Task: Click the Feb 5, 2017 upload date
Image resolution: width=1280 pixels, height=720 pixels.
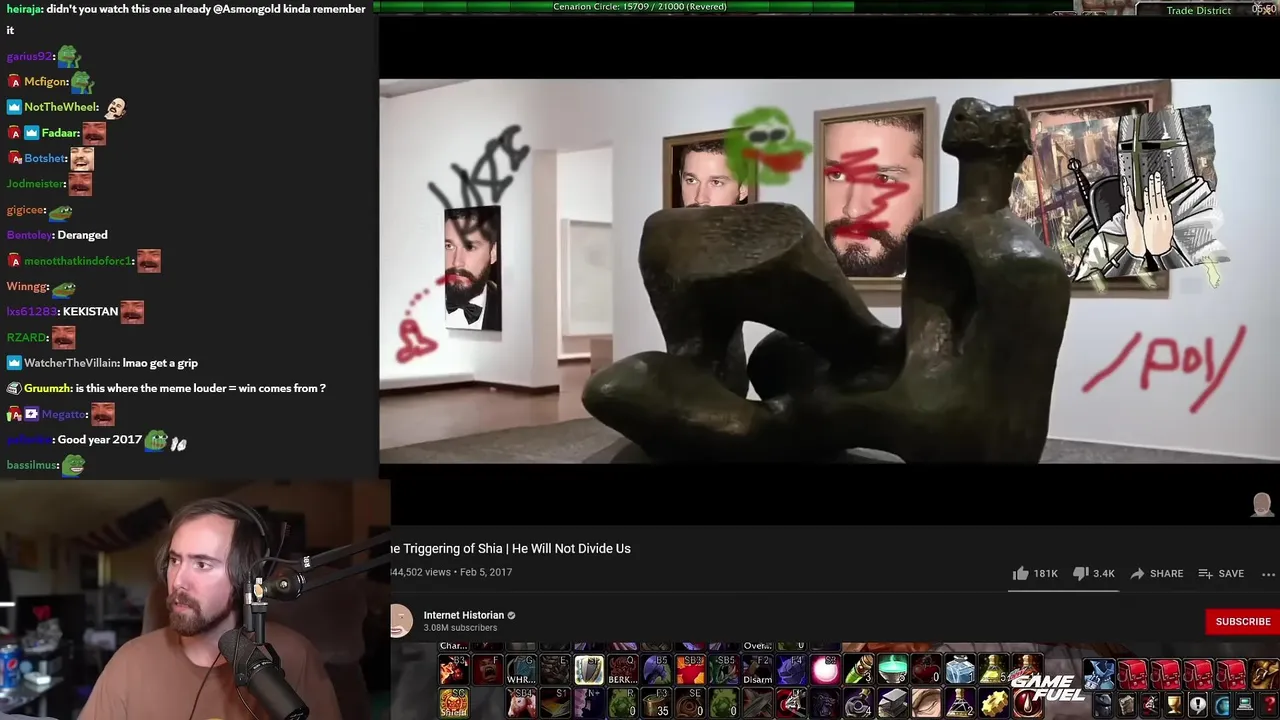Action: click(486, 572)
